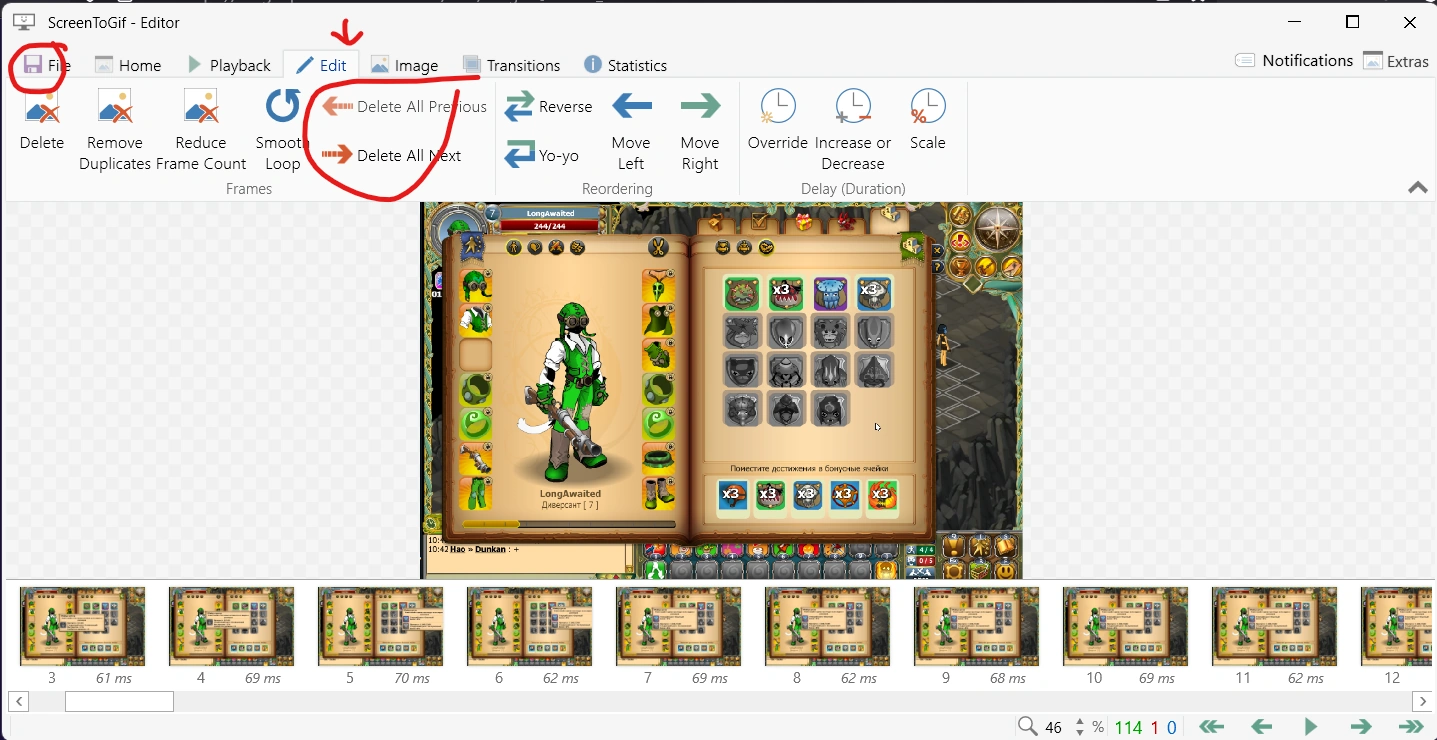Switch to the Home tab
Viewport: 1437px width, 740px height.
(128, 65)
